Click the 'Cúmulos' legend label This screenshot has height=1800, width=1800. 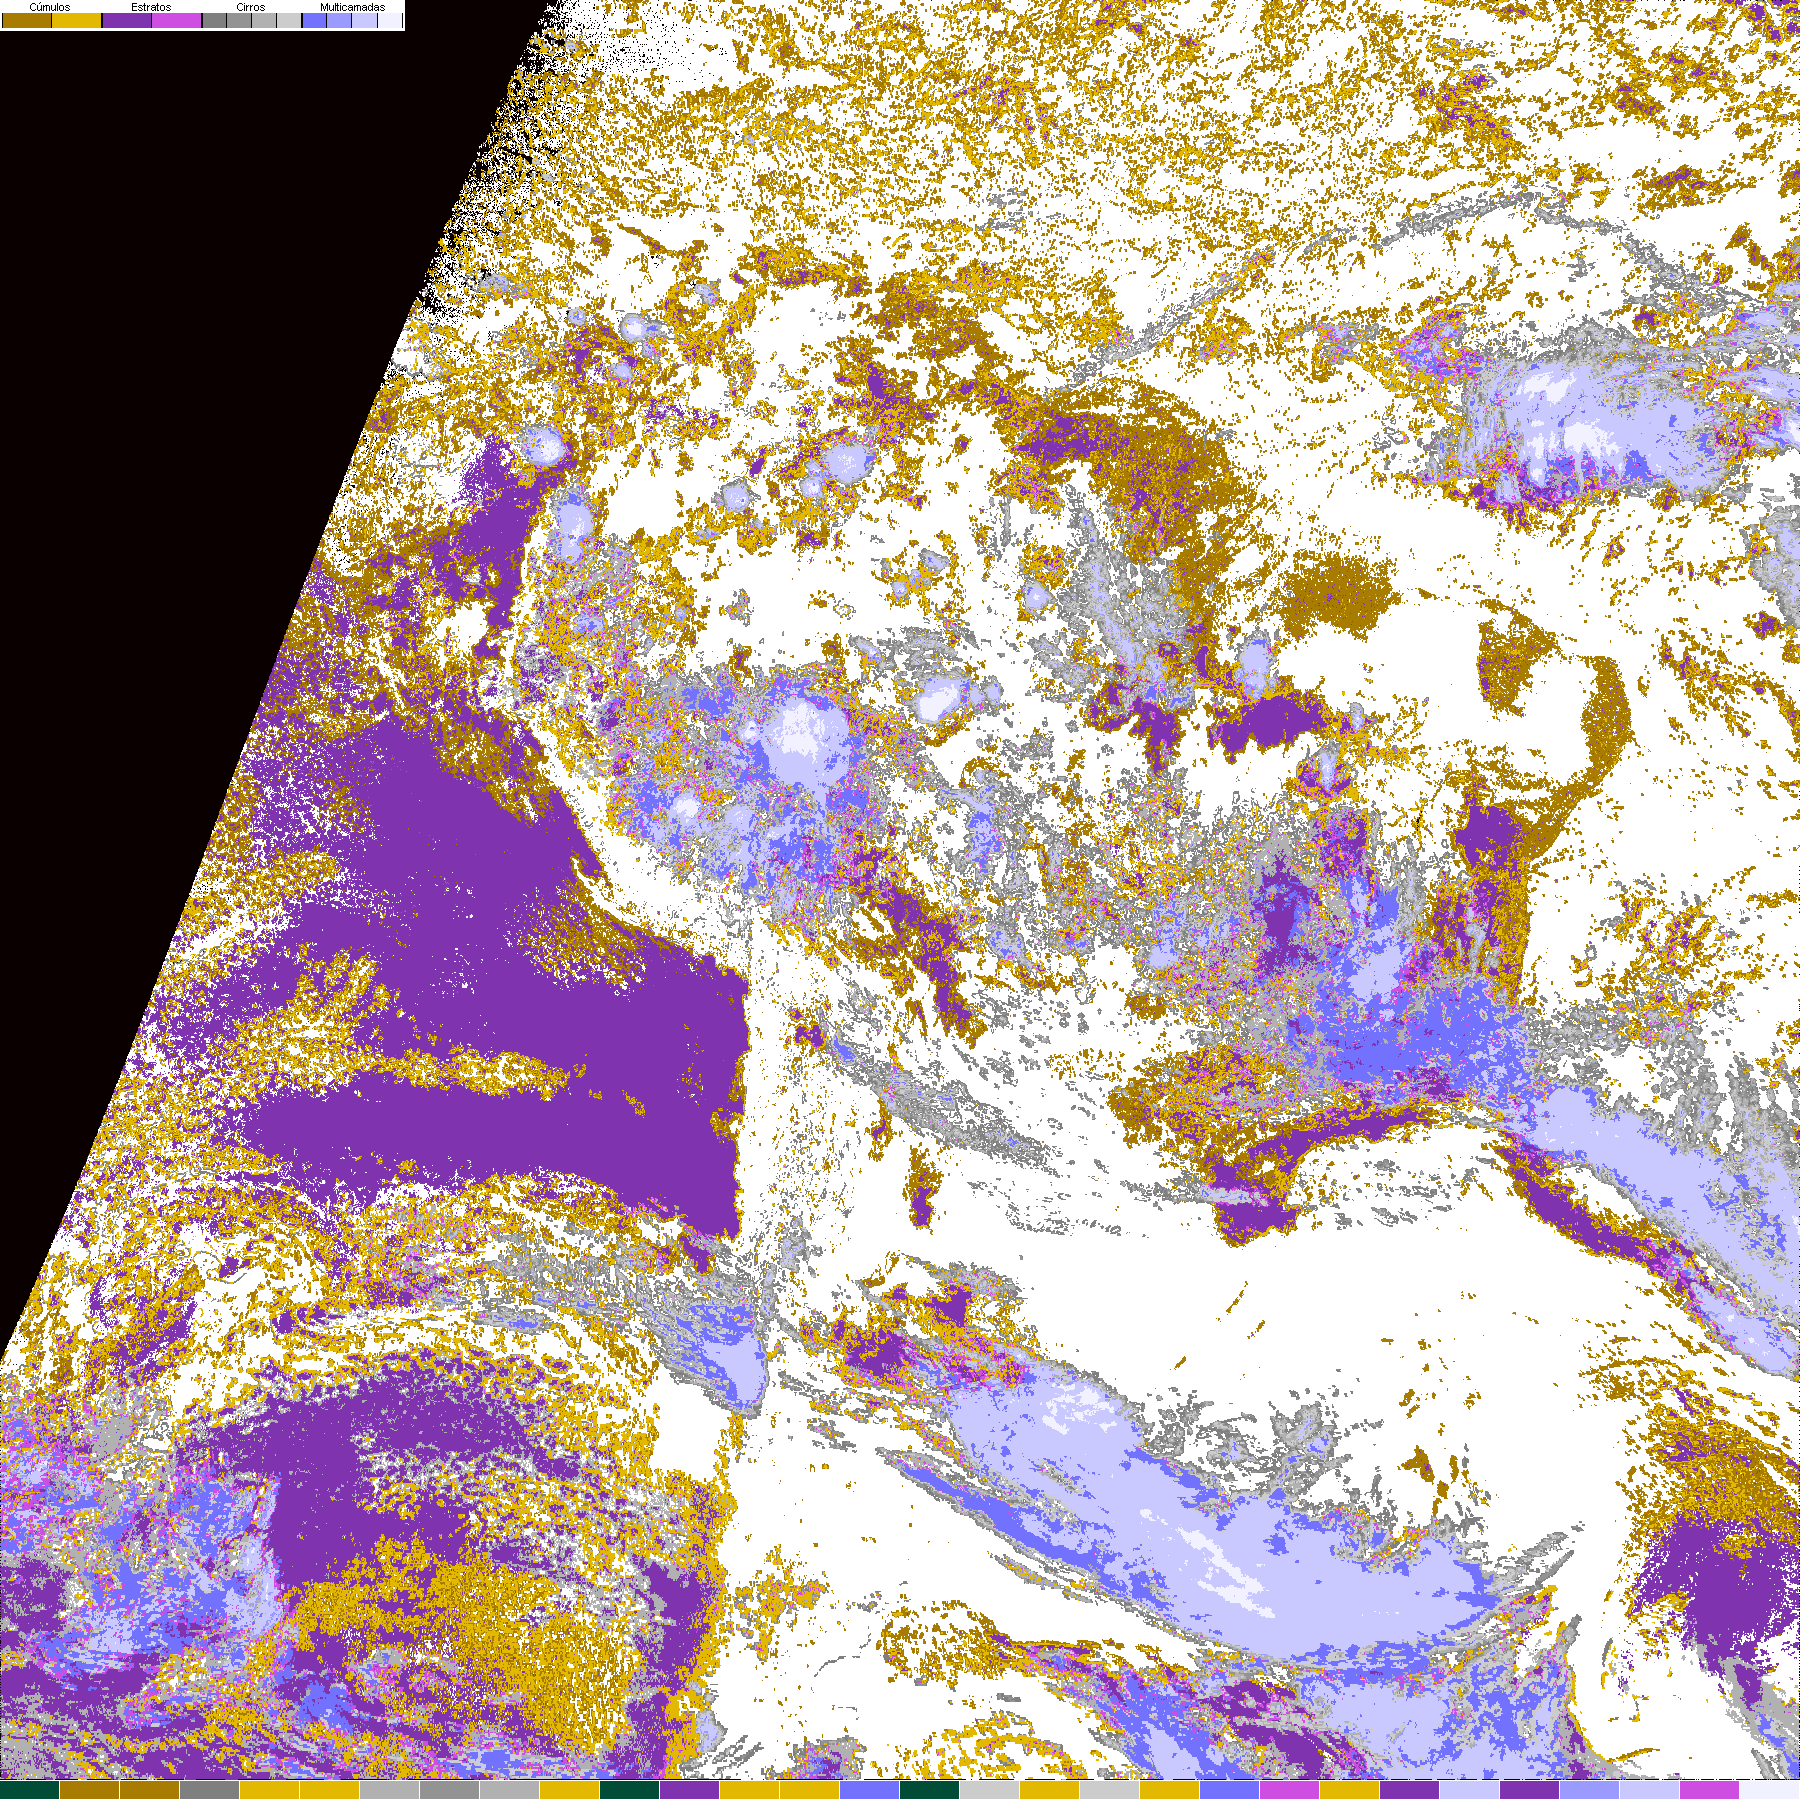click(x=50, y=7)
